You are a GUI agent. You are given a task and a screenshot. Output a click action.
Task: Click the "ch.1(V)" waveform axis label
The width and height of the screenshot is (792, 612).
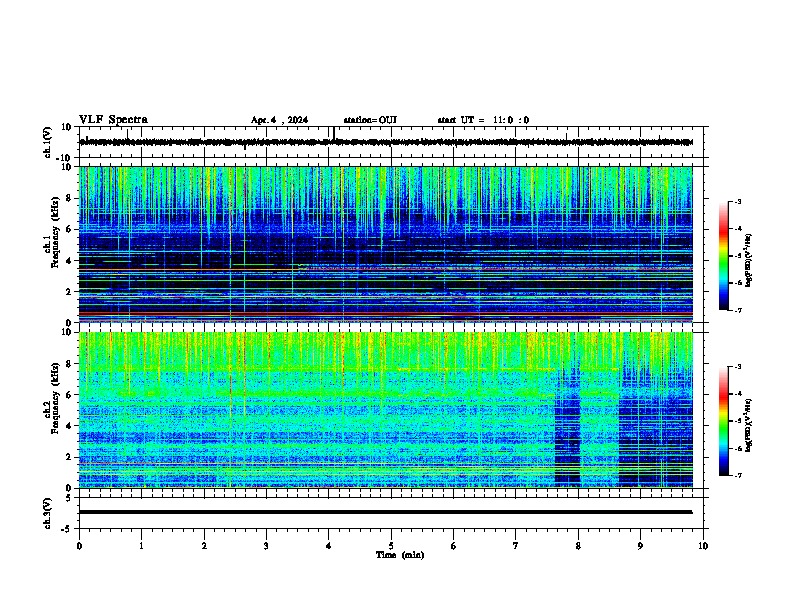tap(48, 142)
